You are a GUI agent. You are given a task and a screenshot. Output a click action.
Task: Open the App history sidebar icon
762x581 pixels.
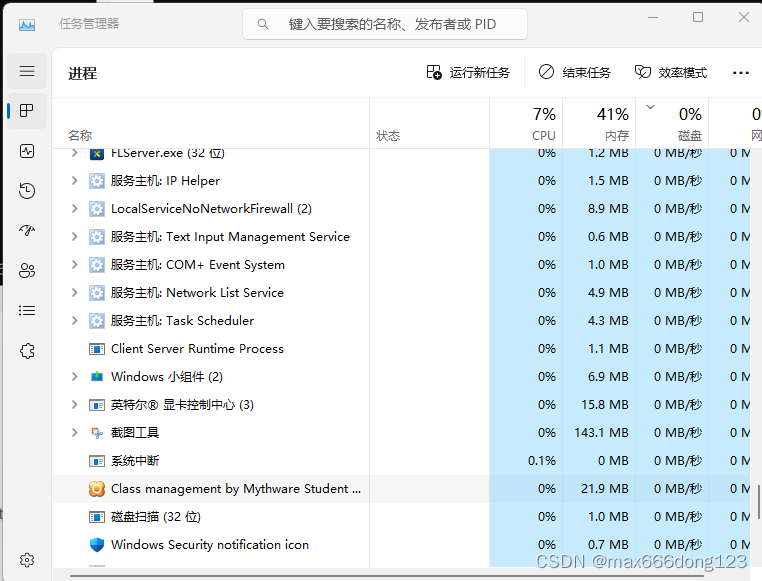27,191
